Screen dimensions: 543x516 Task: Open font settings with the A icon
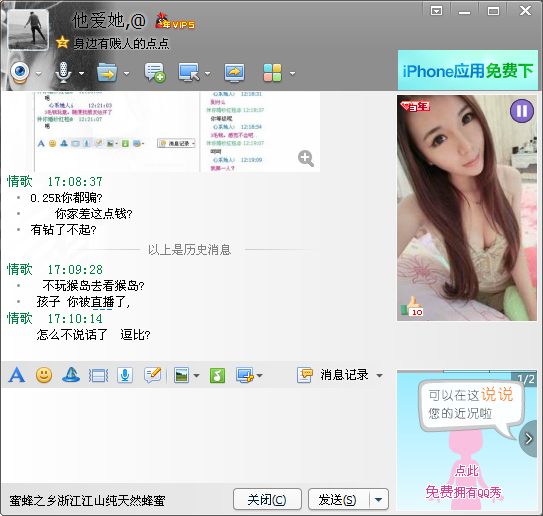pos(17,375)
